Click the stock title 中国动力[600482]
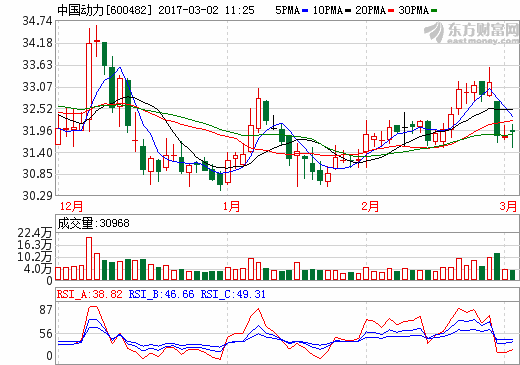The width and height of the screenshot is (520, 365). tap(104, 10)
